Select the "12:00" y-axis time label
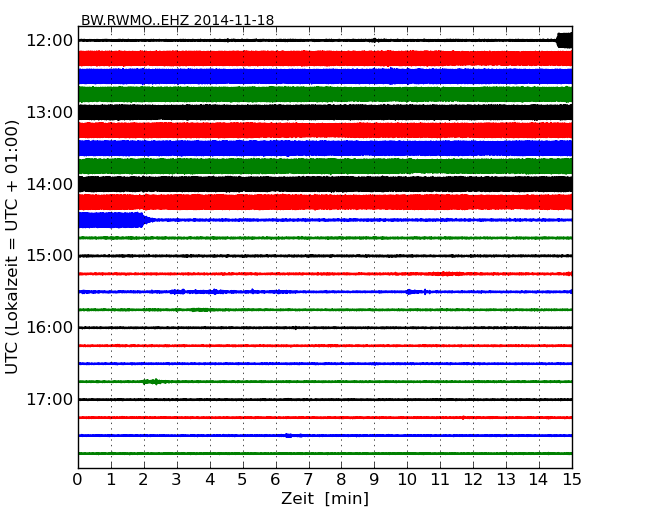Image resolution: width=650 pixels, height=520 pixels. click(49, 41)
